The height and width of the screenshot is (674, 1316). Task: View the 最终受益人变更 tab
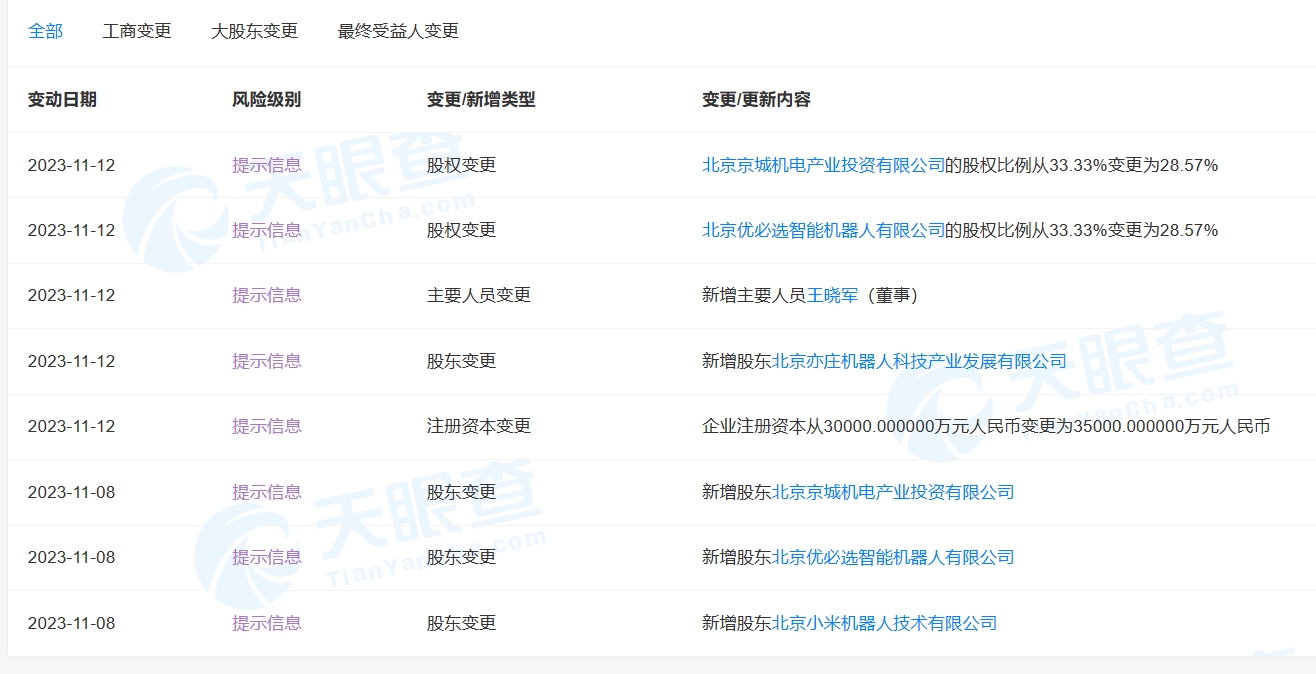(397, 31)
